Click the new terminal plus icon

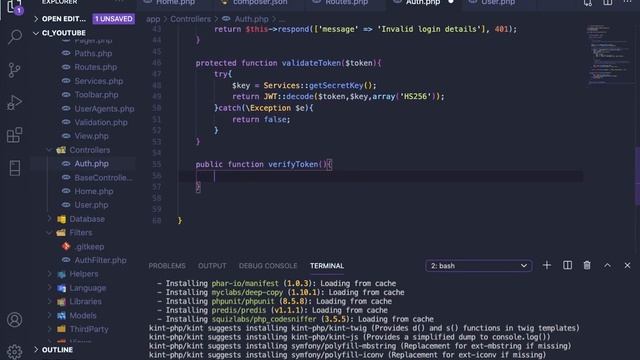pos(547,265)
